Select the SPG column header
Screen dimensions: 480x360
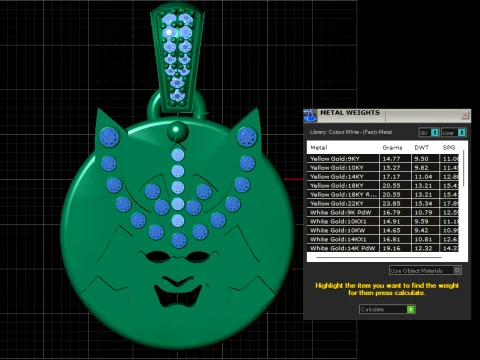click(449, 148)
